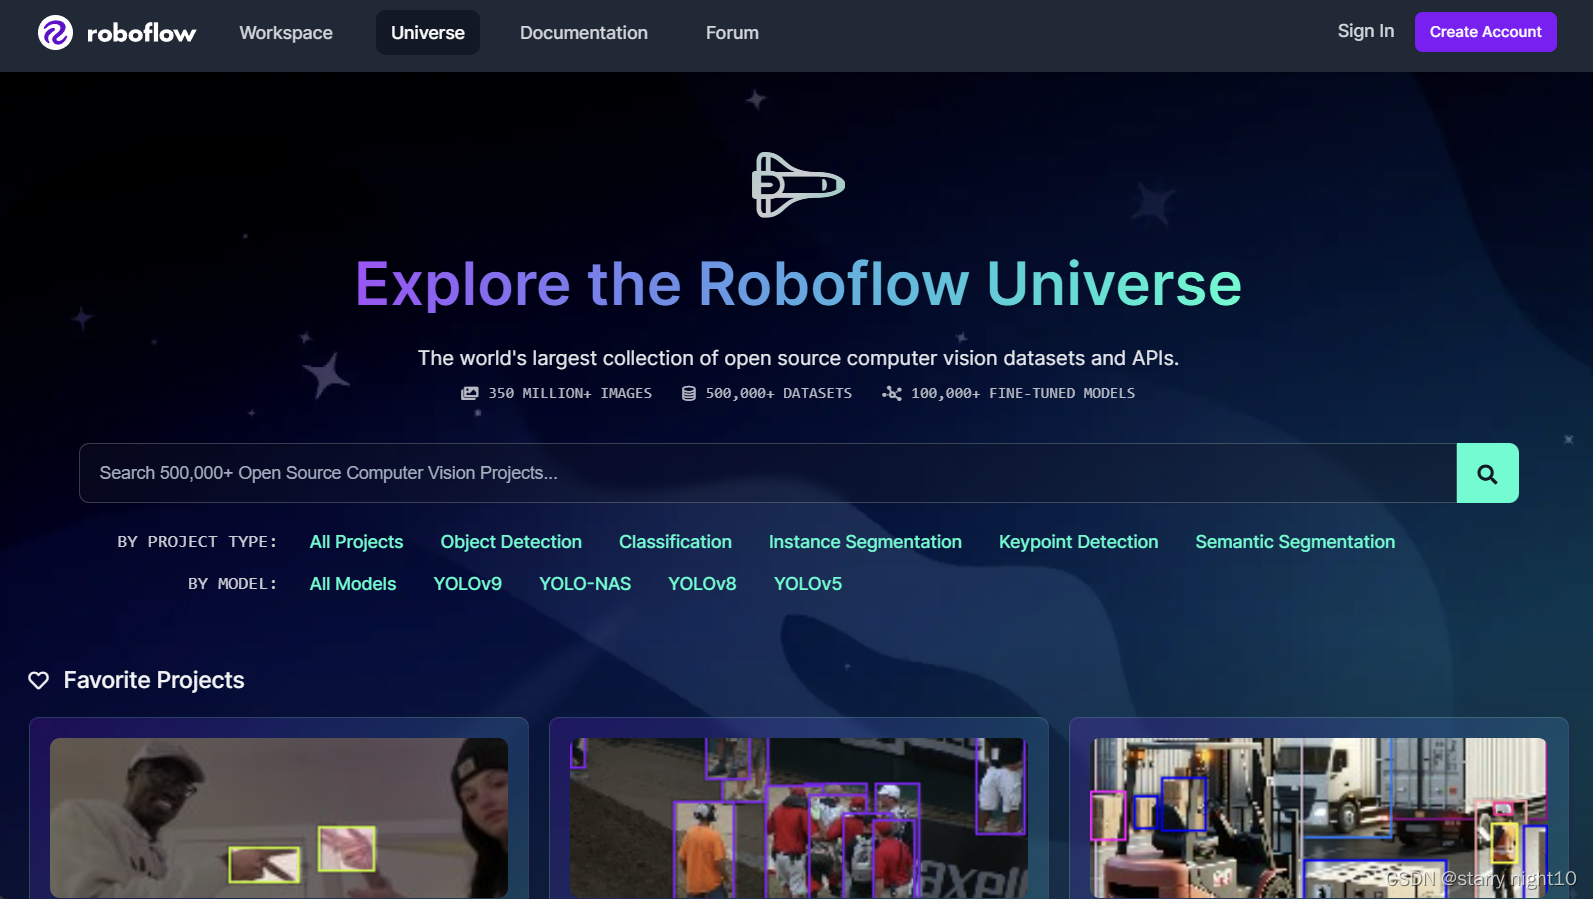Filter by Object Detection
Image resolution: width=1593 pixels, height=899 pixels.
(x=511, y=542)
